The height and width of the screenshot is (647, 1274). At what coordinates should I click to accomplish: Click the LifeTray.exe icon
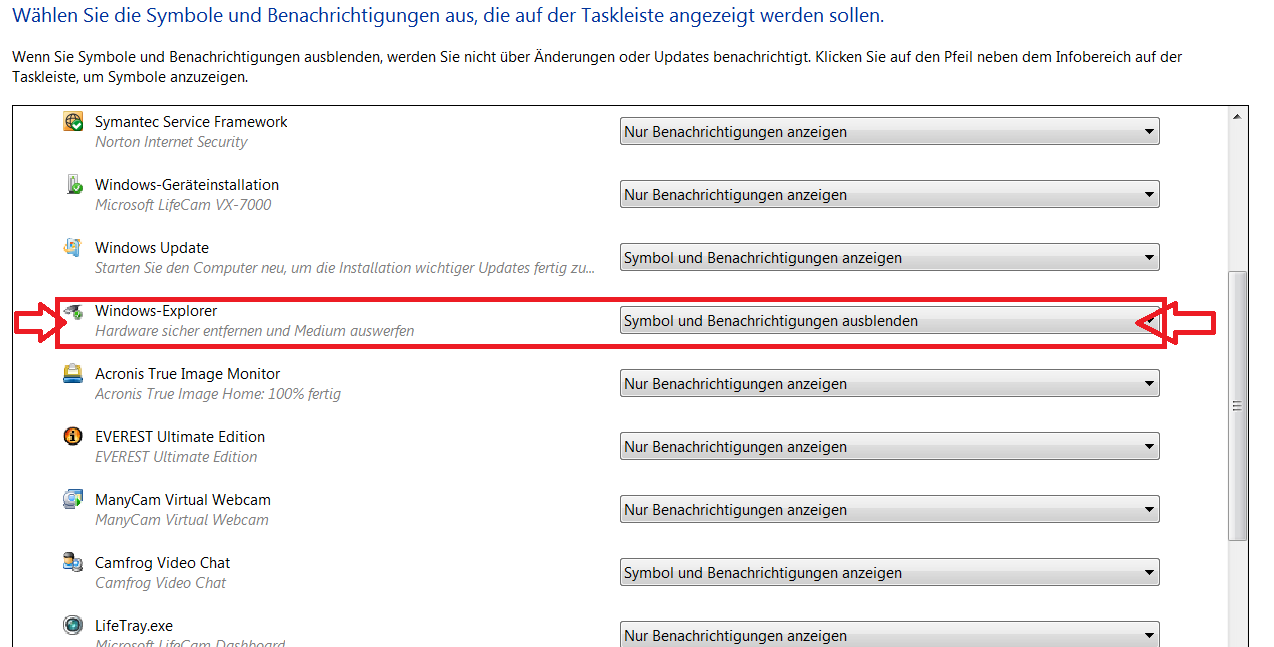click(73, 626)
